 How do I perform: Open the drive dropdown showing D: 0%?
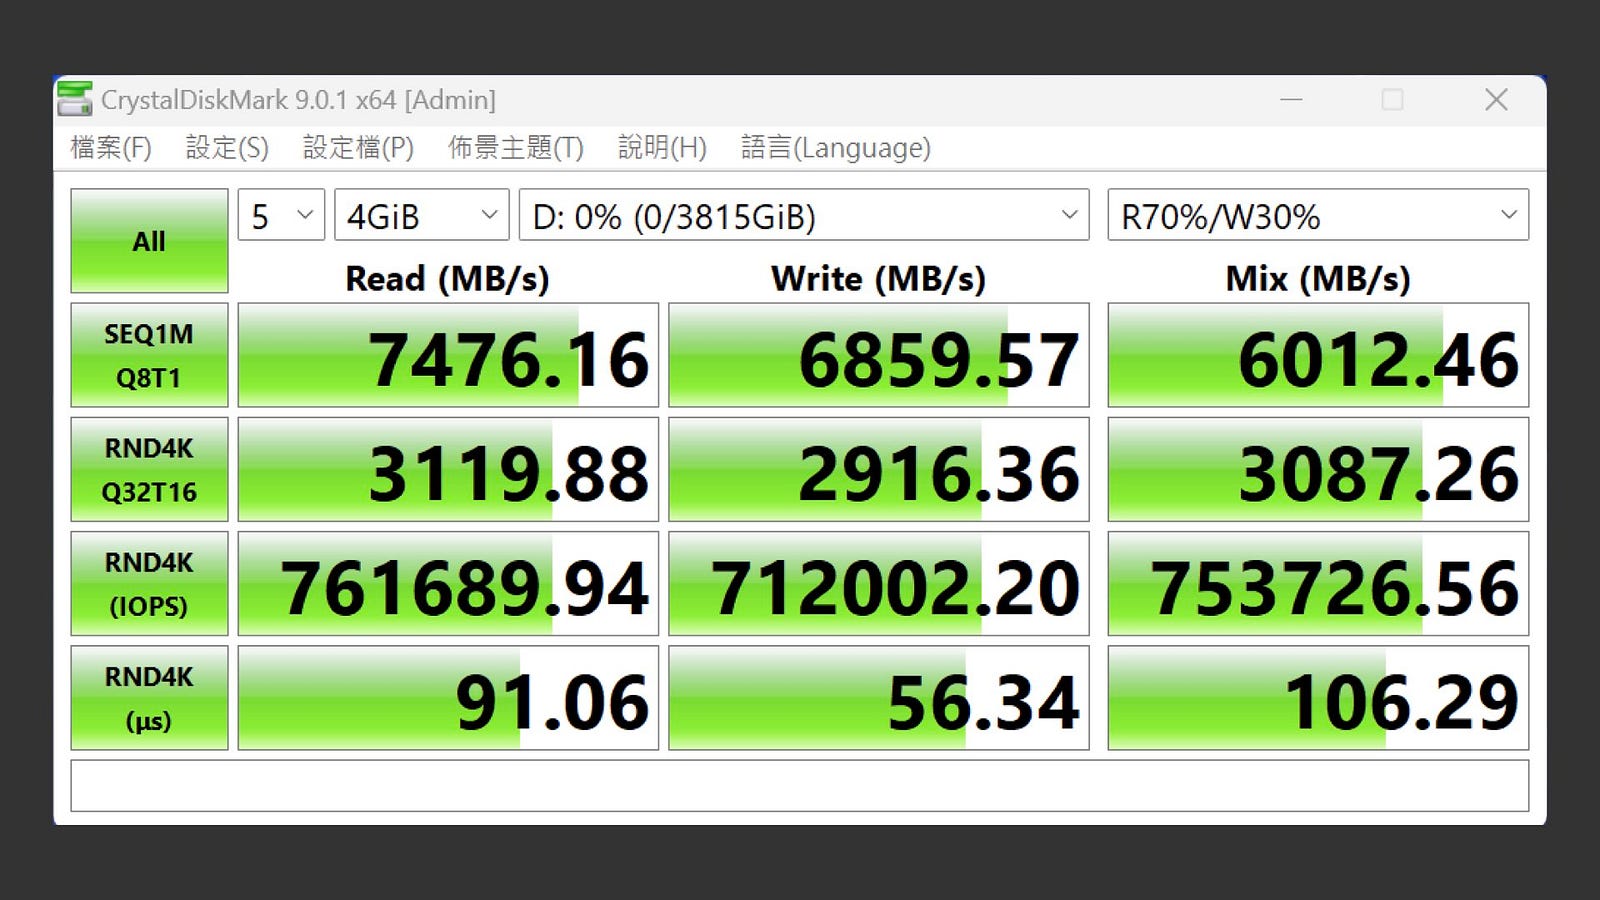point(804,215)
